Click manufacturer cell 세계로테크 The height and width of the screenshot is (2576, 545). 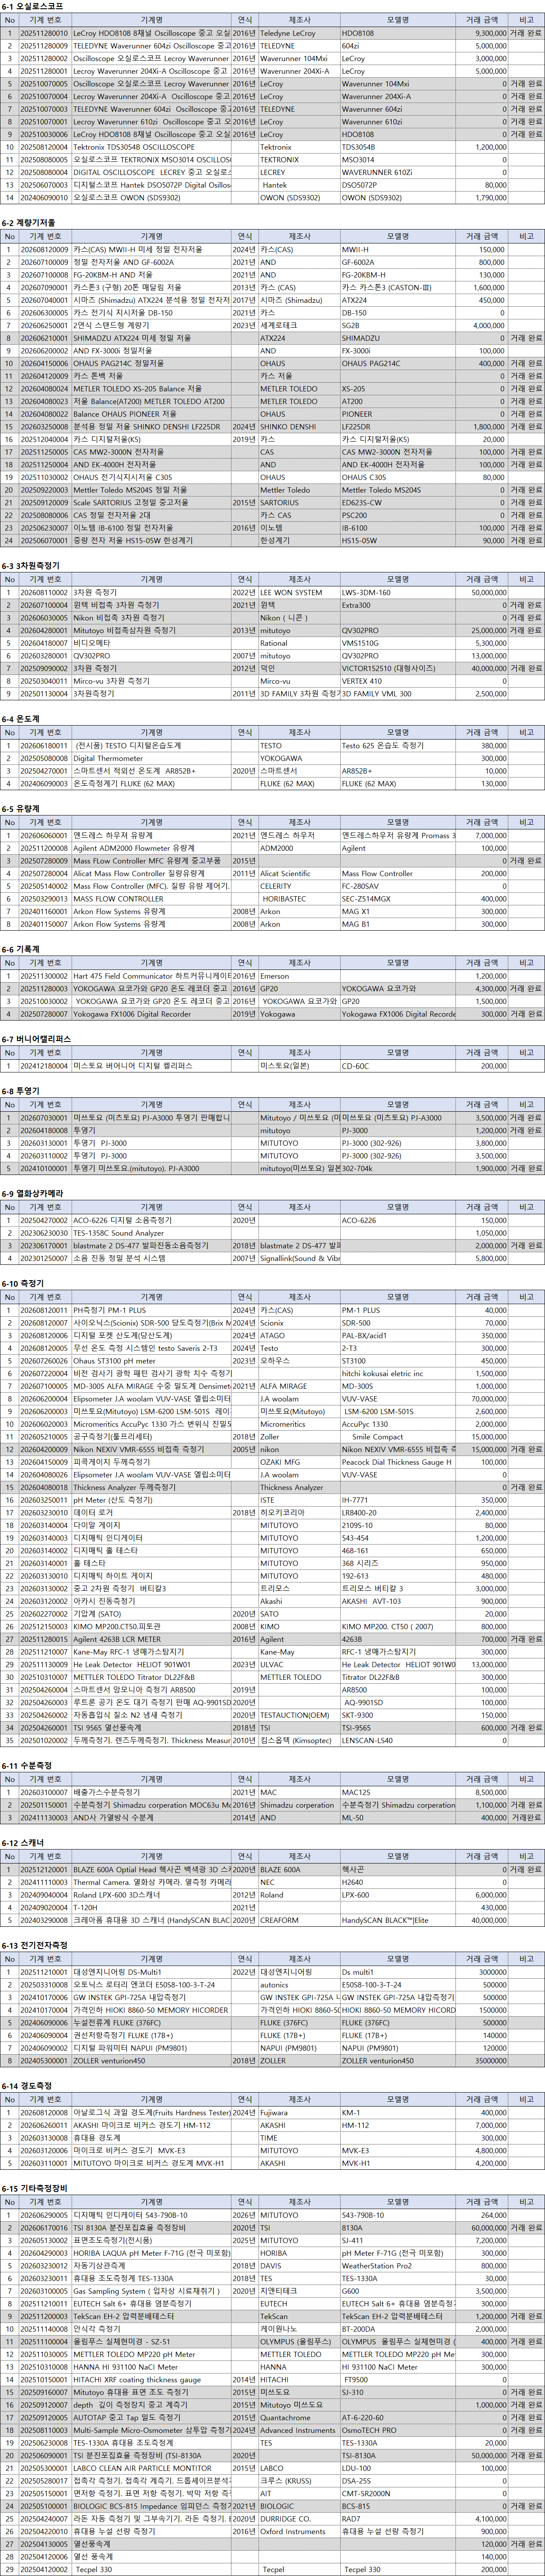coord(299,325)
